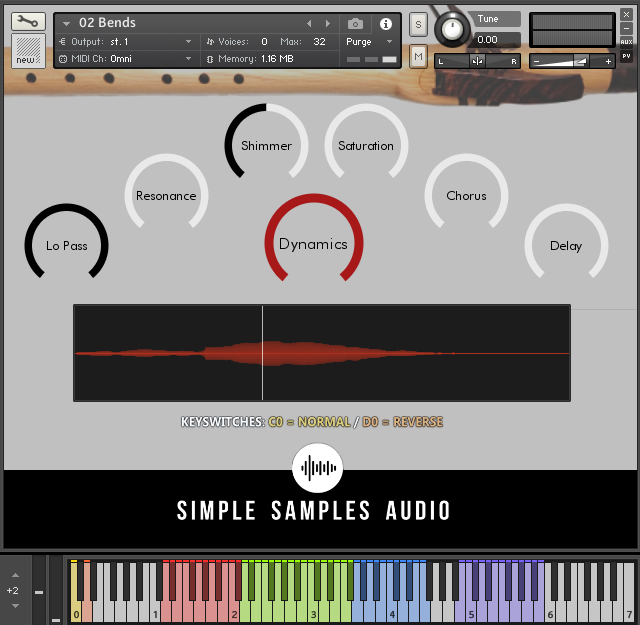Click the red waveform display
640x625 pixels.
point(322,353)
